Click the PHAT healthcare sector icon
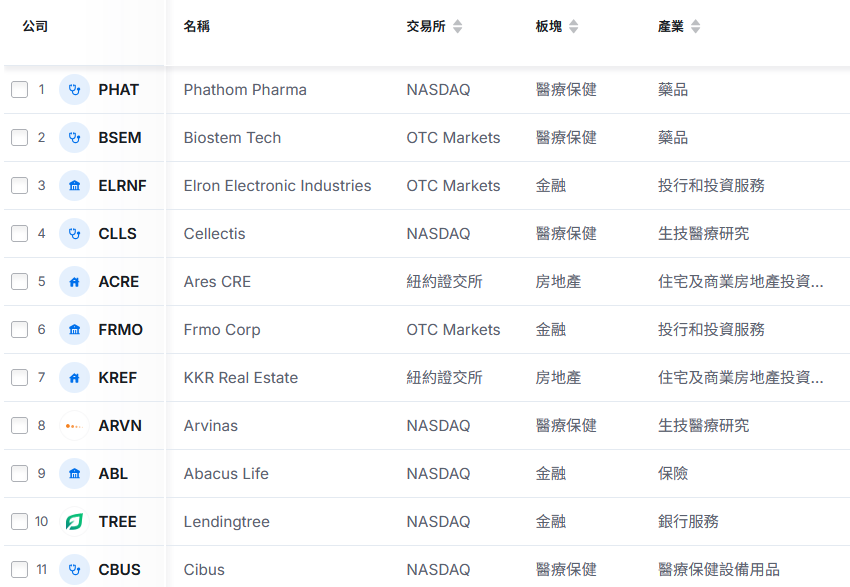This screenshot has height=587, width=850. [74, 89]
